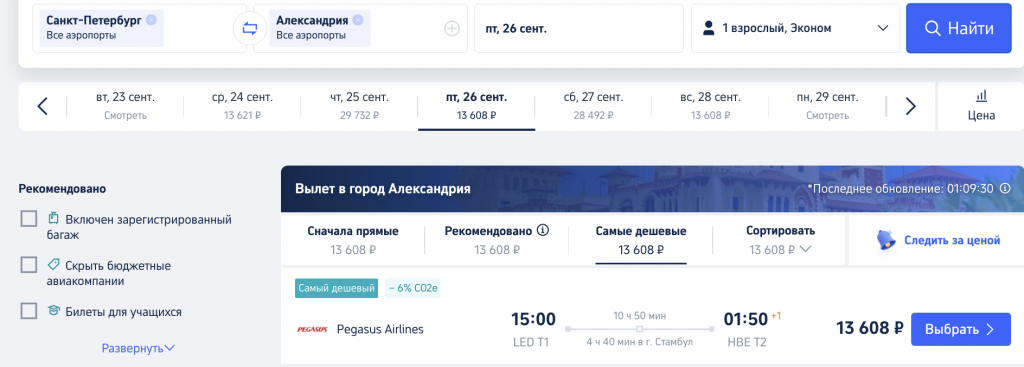Image resolution: width=1024 pixels, height=367 pixels.
Task: Show next dates with right arrow
Action: [x=911, y=106]
